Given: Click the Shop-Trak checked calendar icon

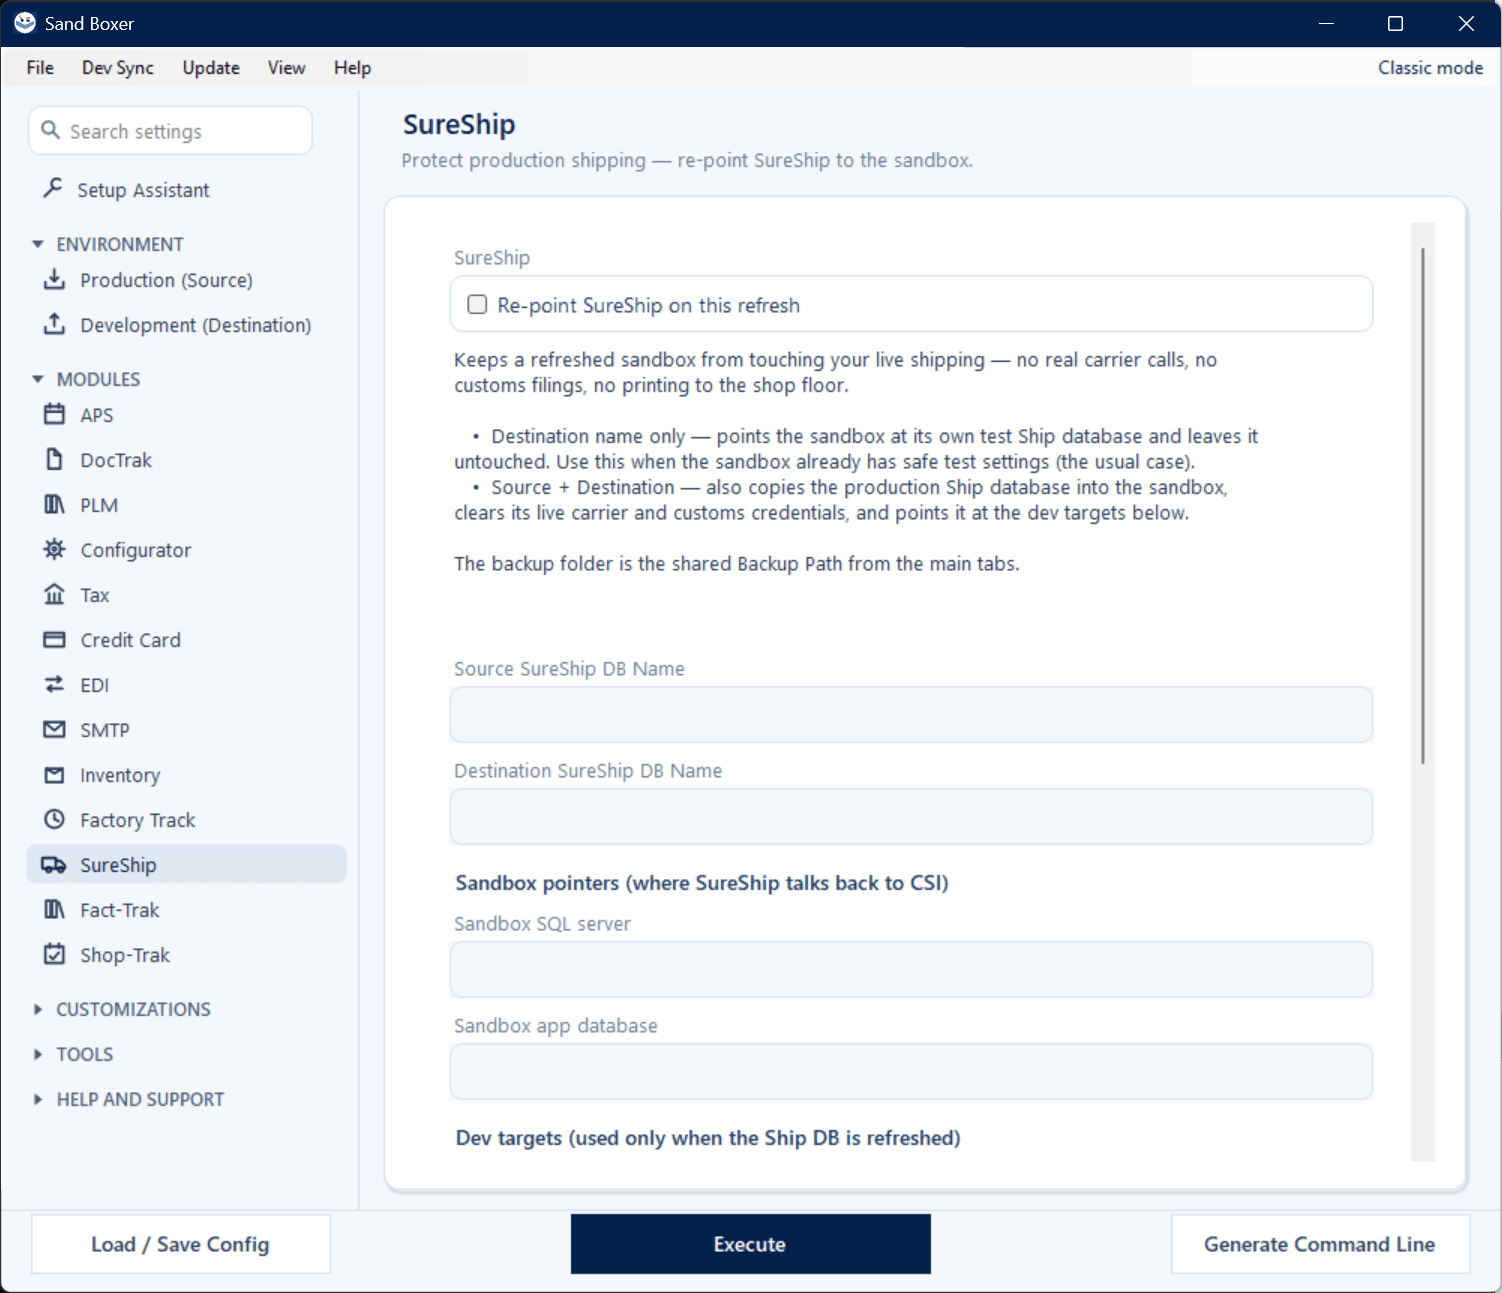Looking at the screenshot, I should 55,954.
